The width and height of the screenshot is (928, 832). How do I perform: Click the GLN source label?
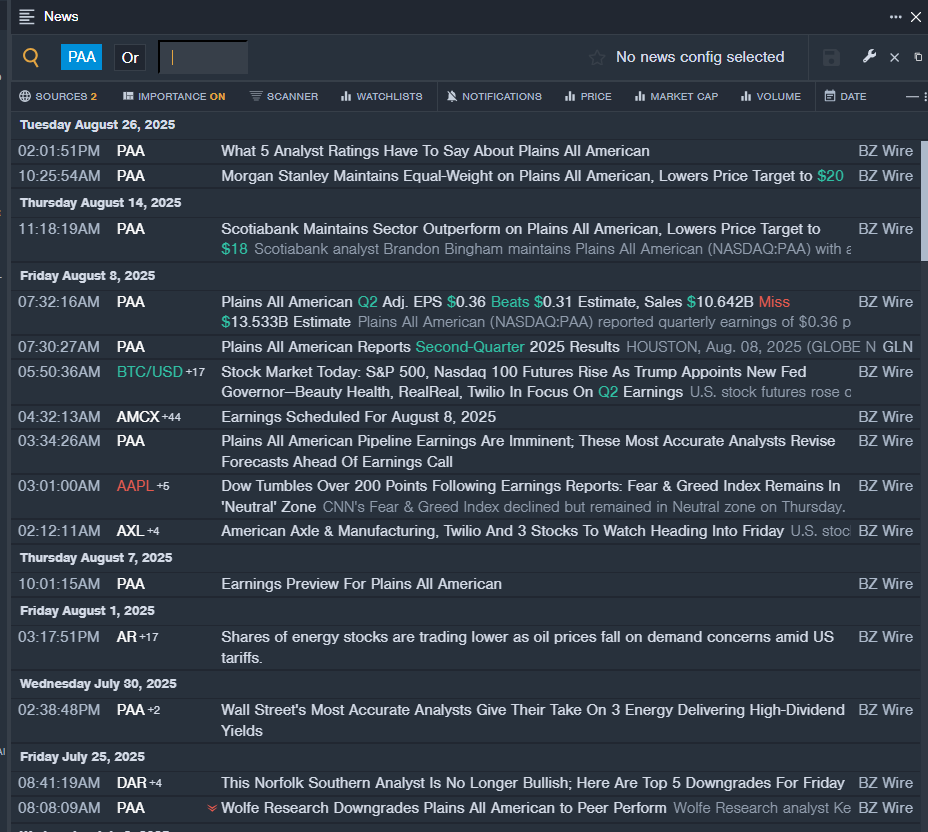click(x=897, y=347)
